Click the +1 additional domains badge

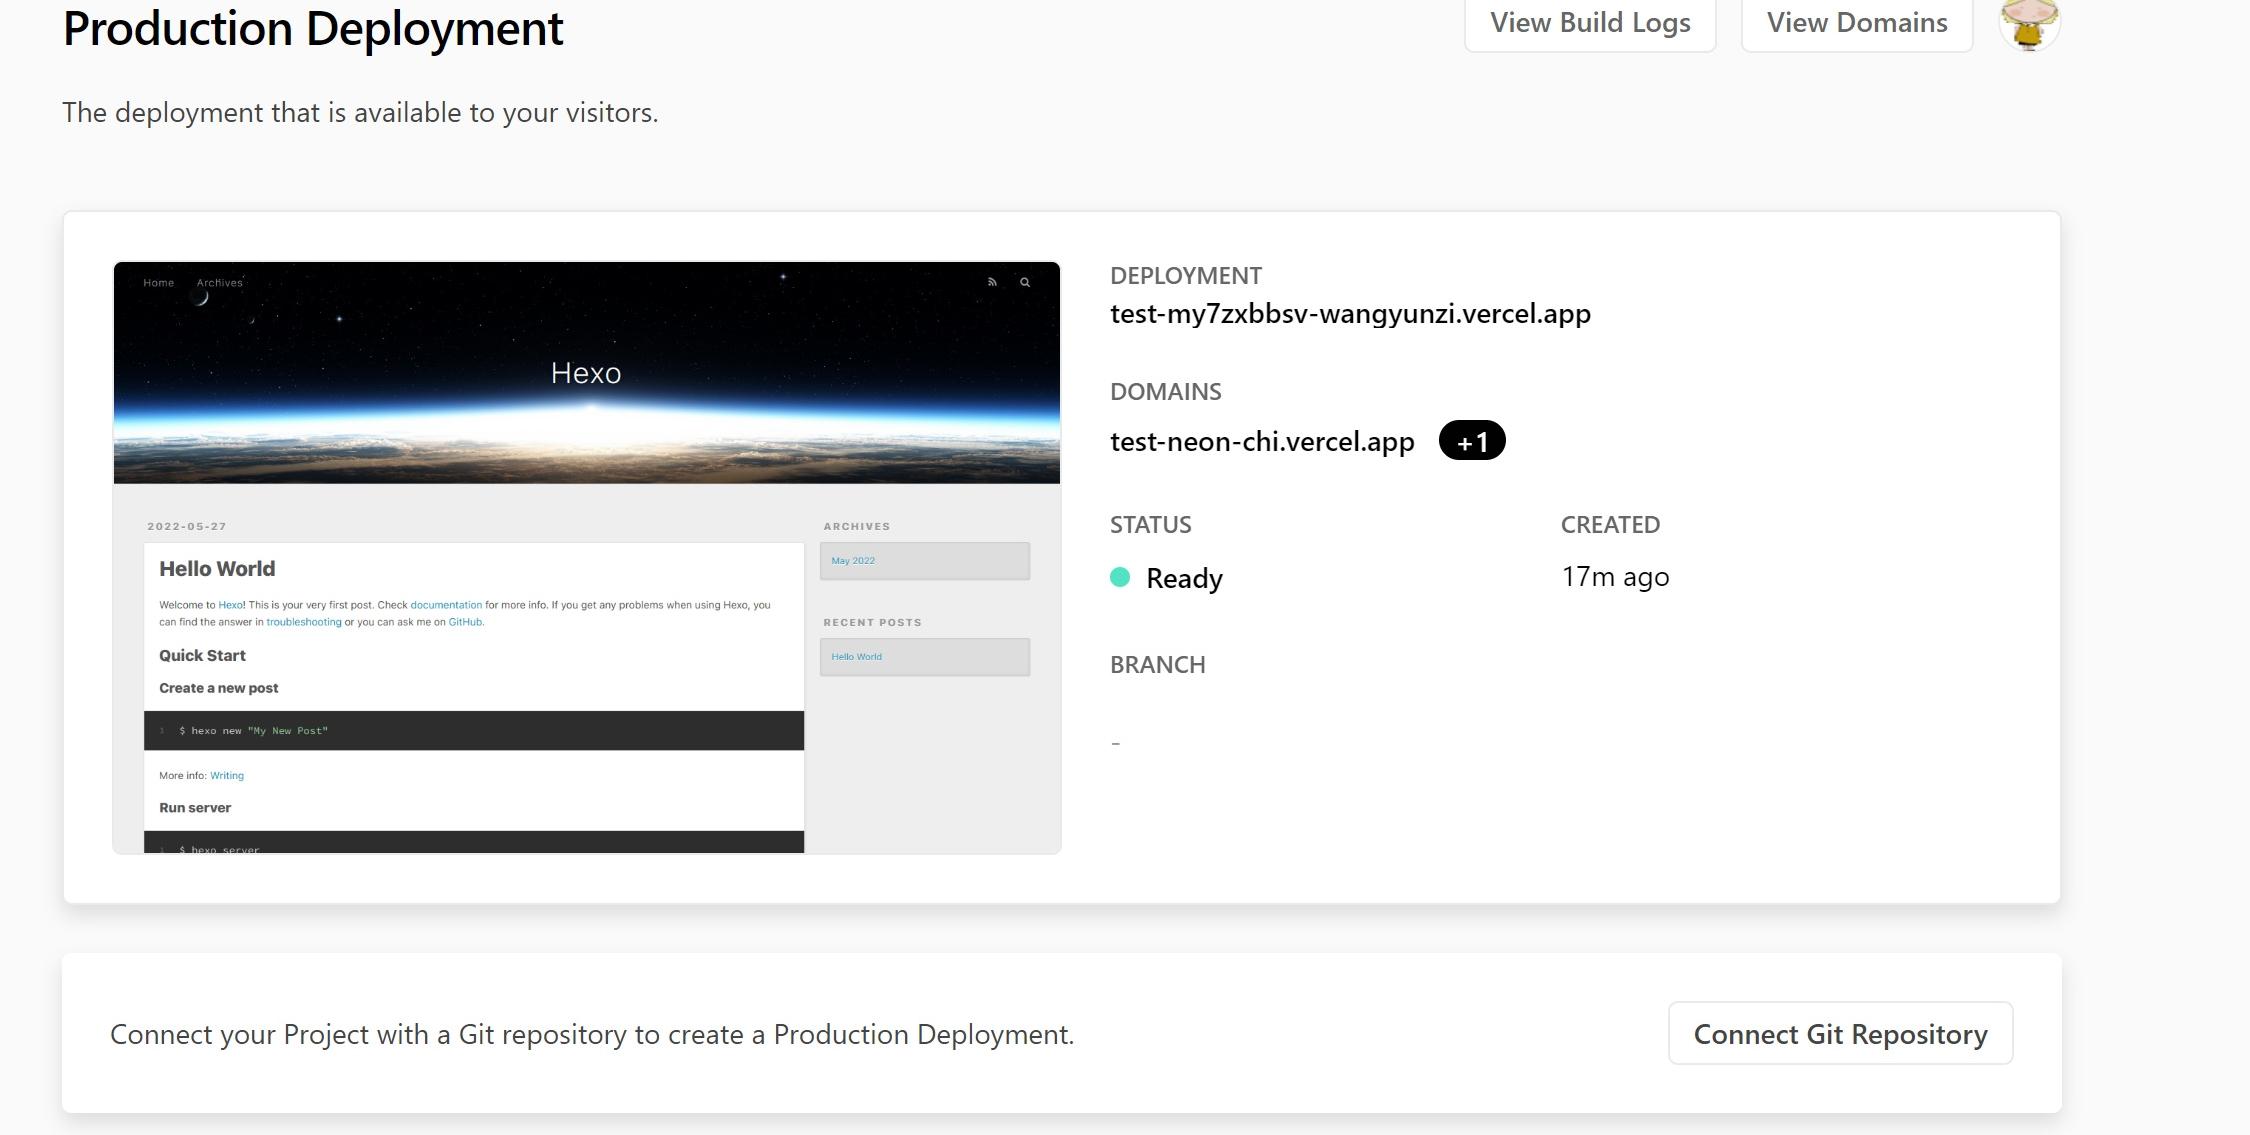coord(1472,441)
